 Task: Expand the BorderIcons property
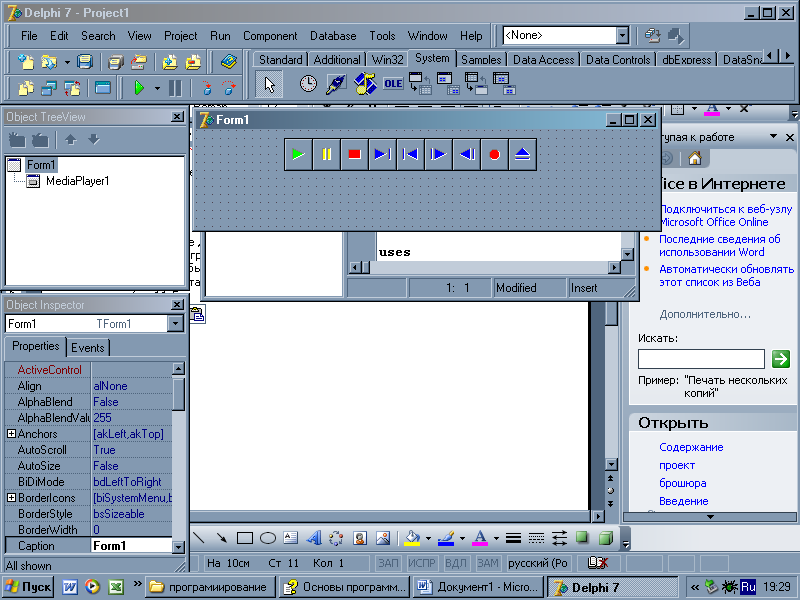(x=11, y=497)
